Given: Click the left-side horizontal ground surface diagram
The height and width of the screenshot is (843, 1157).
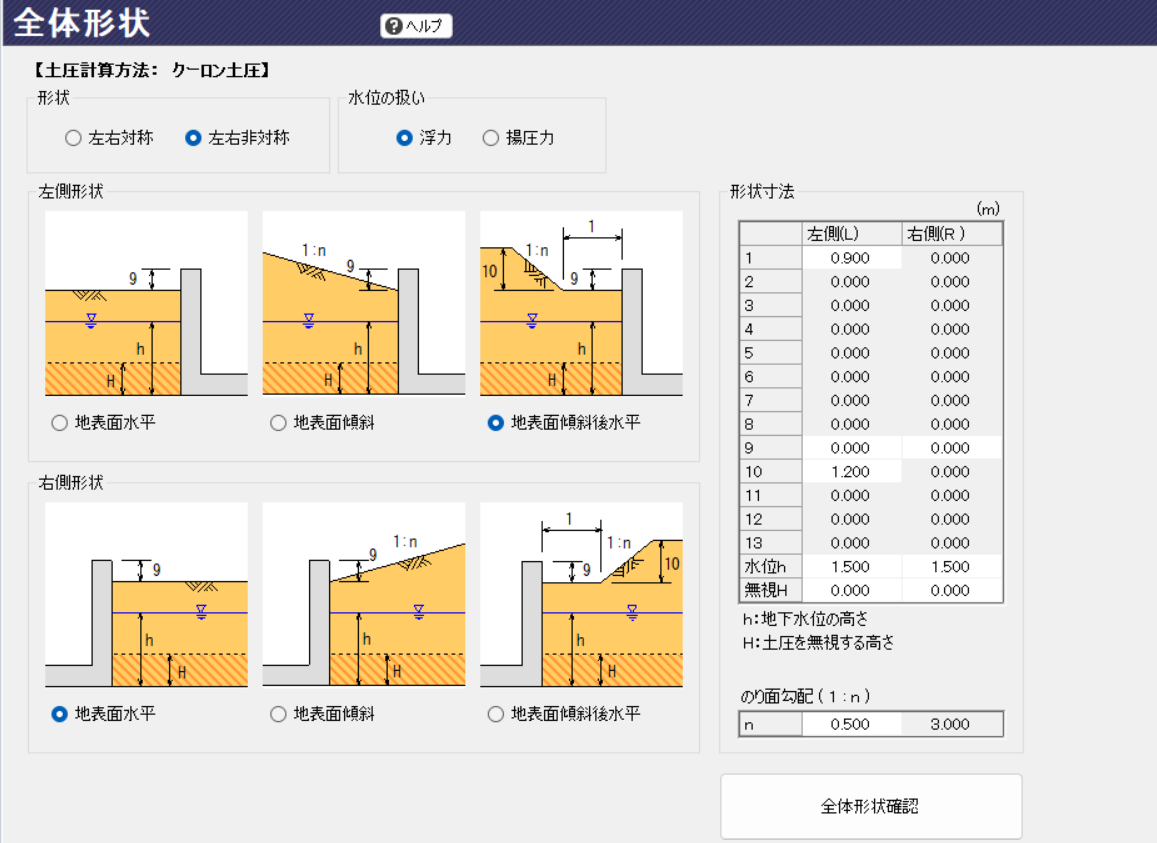Looking at the screenshot, I should (146, 304).
